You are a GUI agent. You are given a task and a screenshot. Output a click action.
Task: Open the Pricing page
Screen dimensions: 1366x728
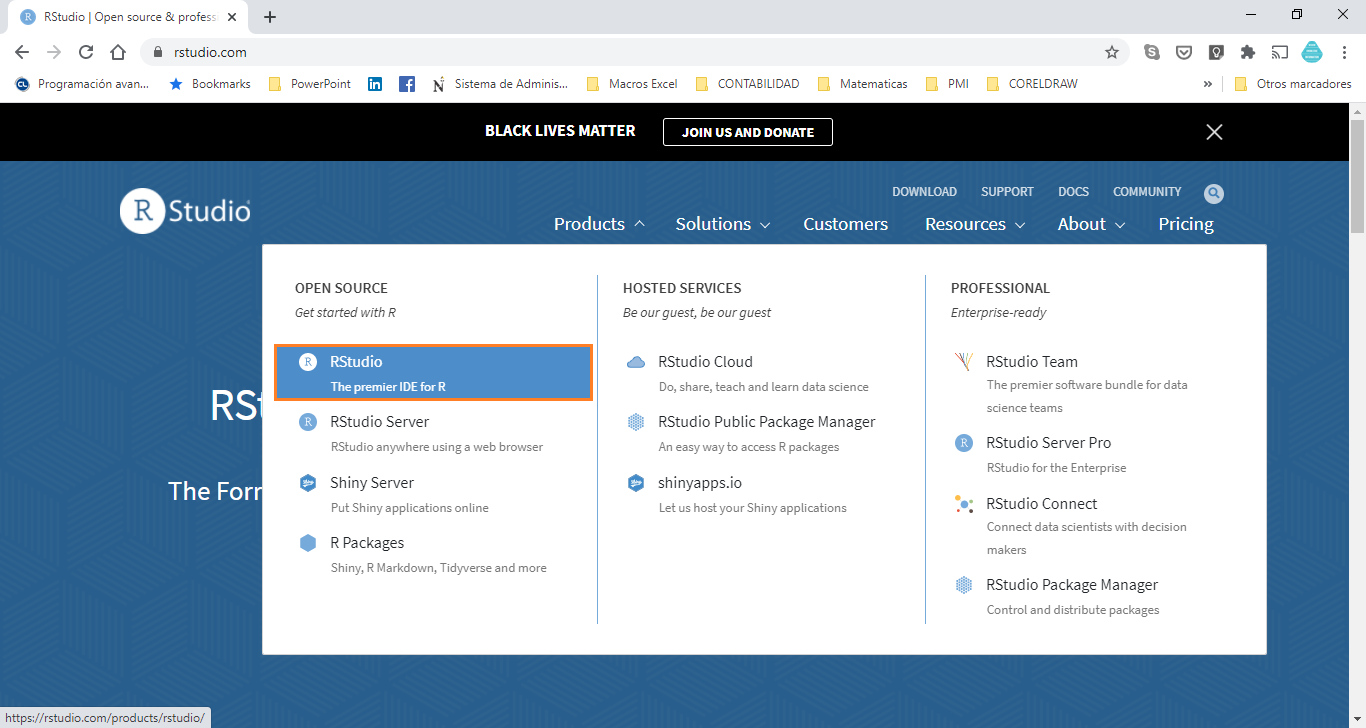1185,224
